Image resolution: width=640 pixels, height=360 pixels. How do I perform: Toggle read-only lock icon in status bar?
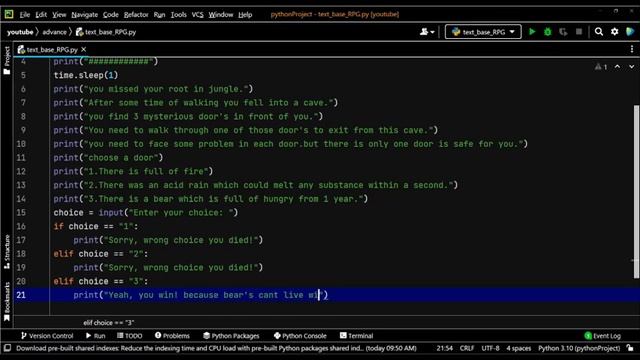coord(630,348)
